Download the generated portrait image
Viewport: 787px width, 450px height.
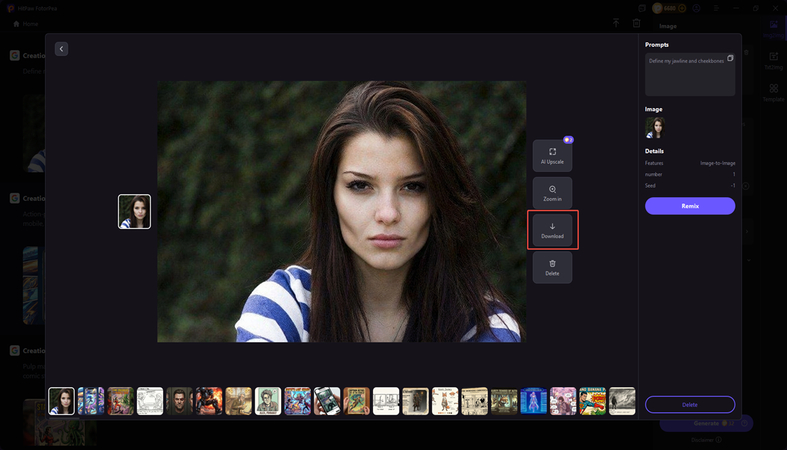point(552,230)
